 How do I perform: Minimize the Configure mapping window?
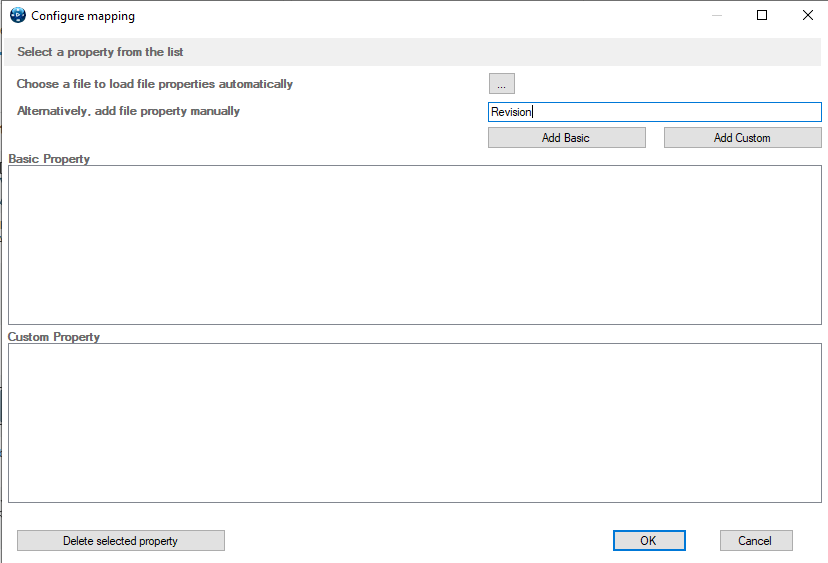click(x=717, y=15)
